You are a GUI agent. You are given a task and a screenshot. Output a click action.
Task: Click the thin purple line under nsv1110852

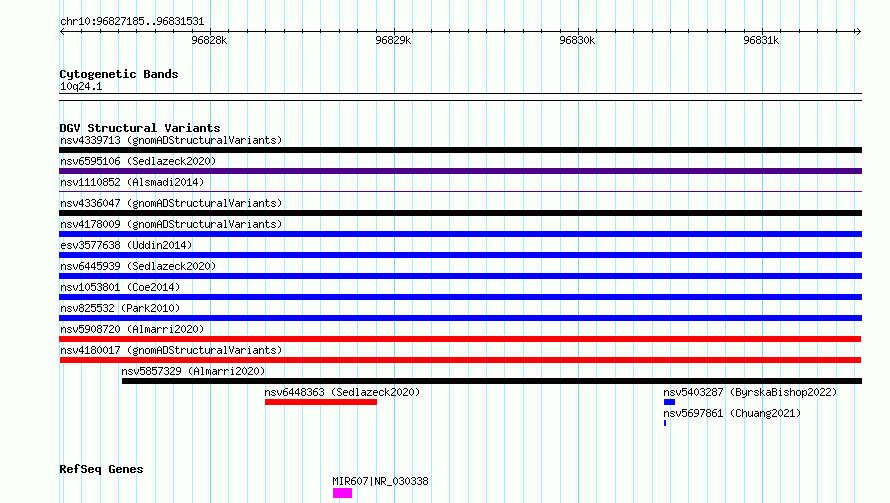(x=460, y=192)
